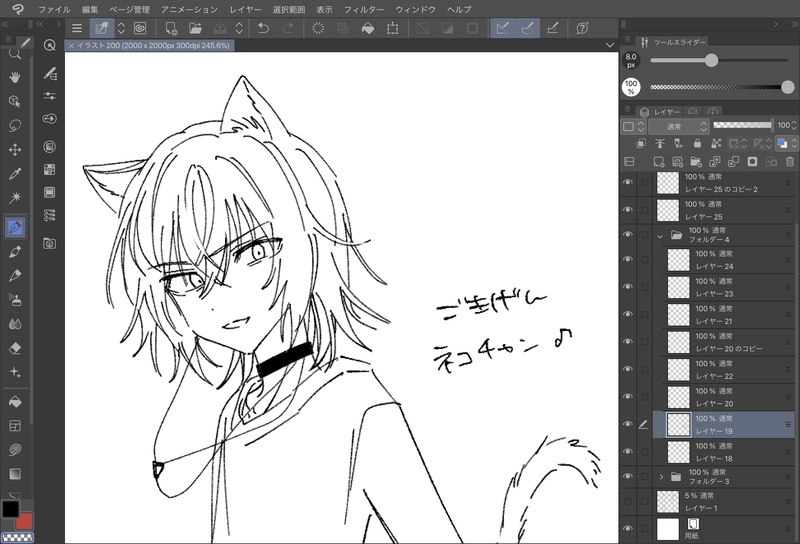Select the Eyedropper tool

(15, 174)
